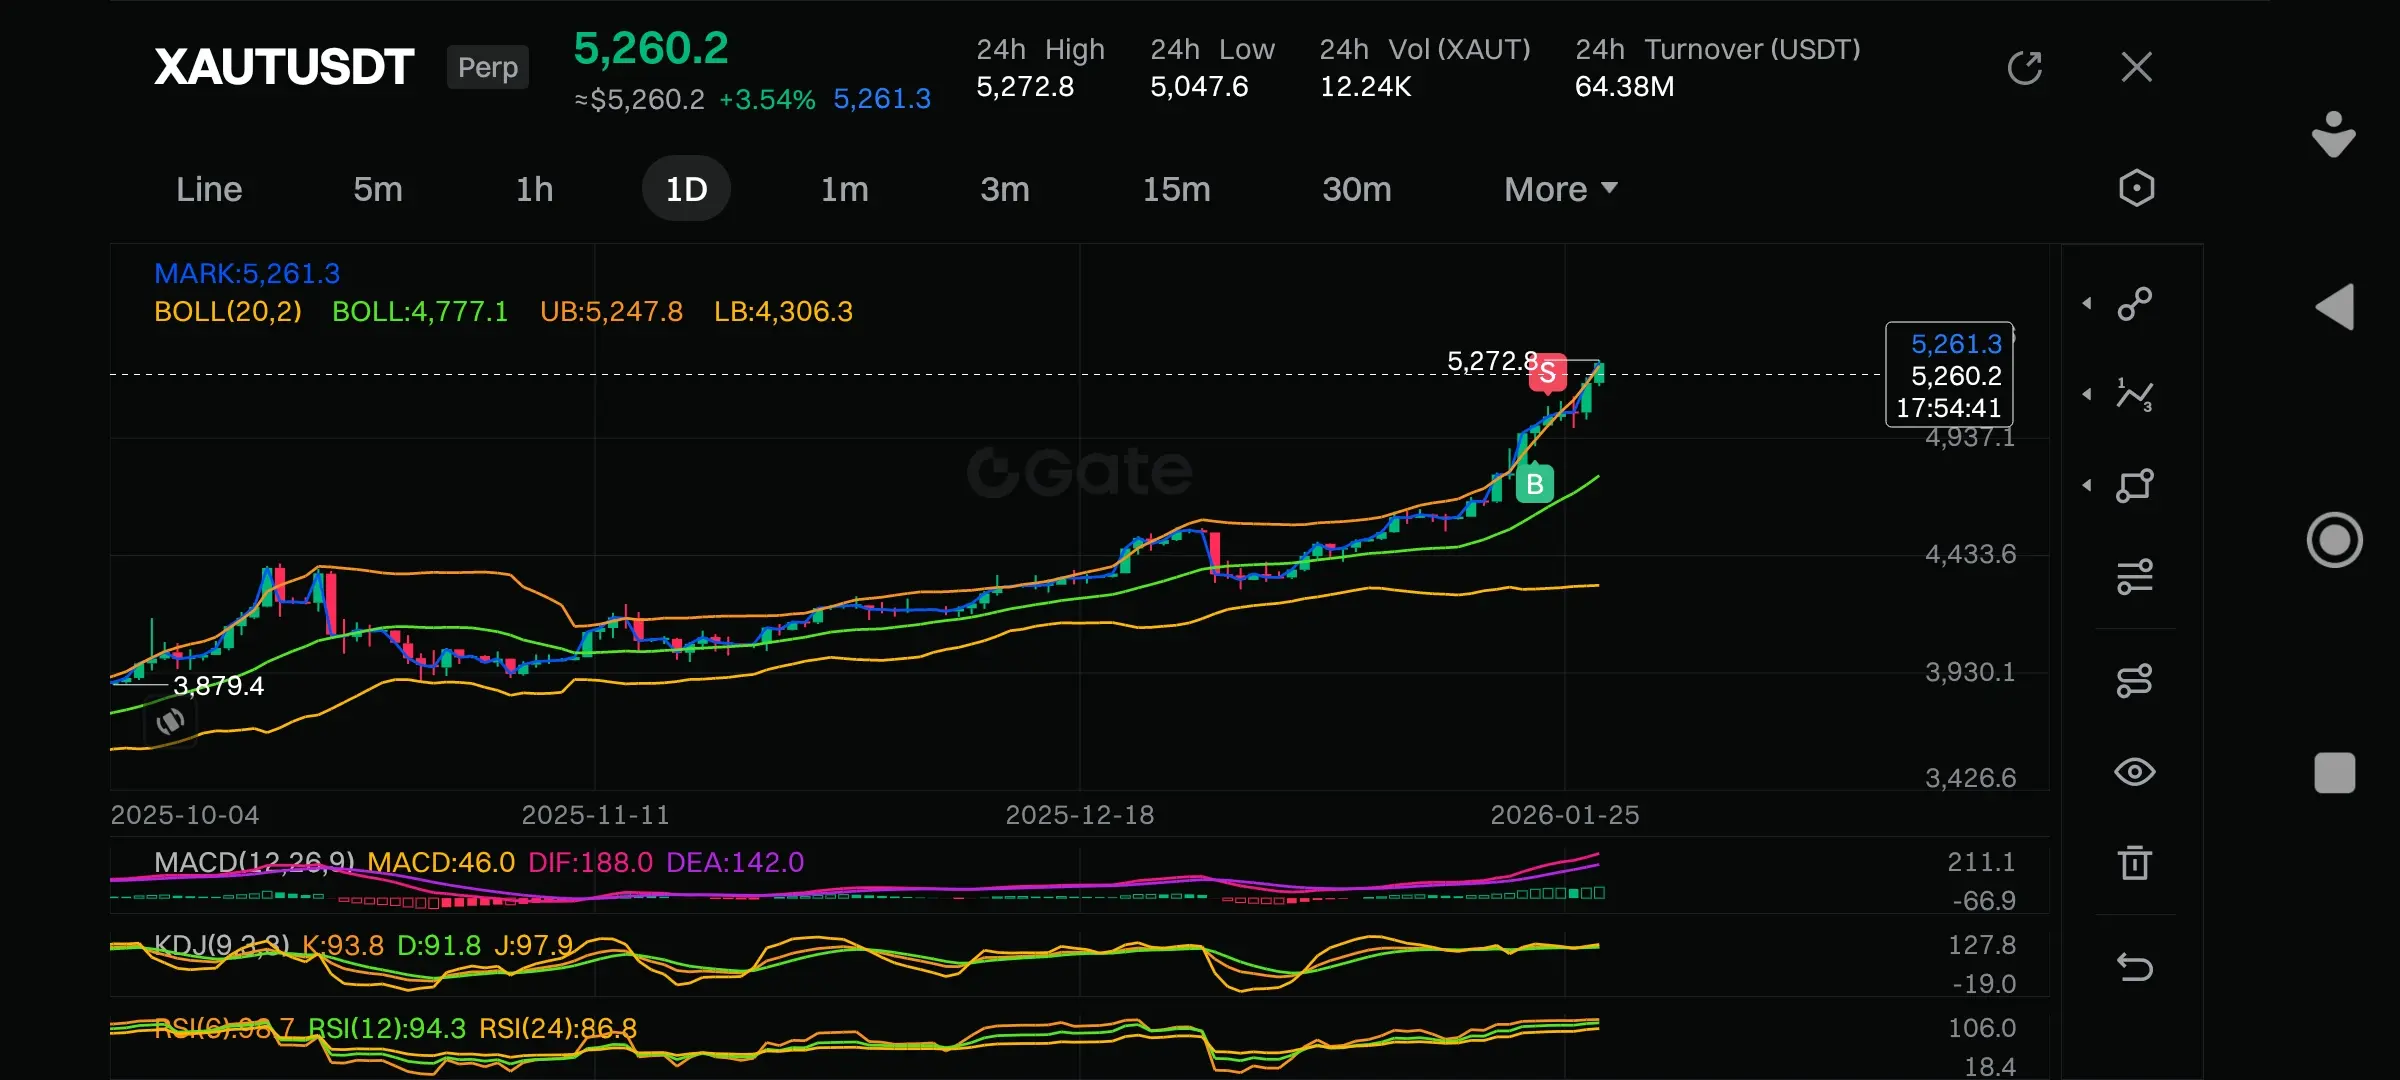Undo last drawing with return arrow icon
2400x1080 pixels.
click(2134, 967)
